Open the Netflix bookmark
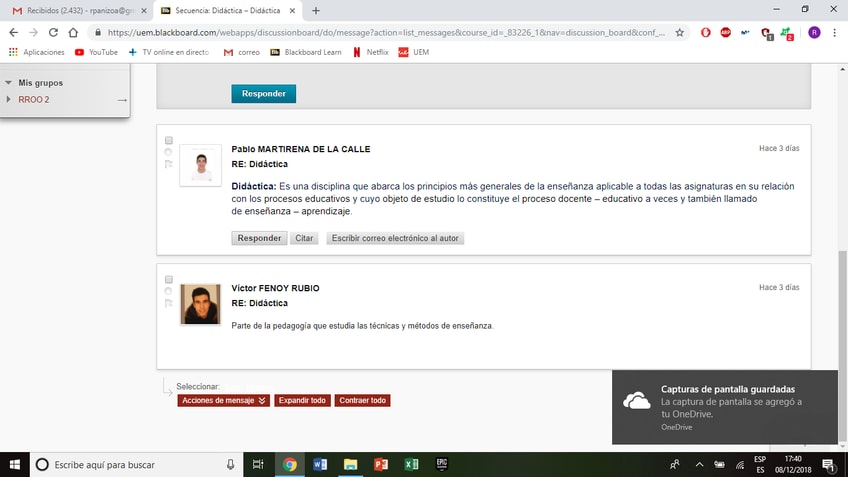848x477 pixels. point(370,52)
